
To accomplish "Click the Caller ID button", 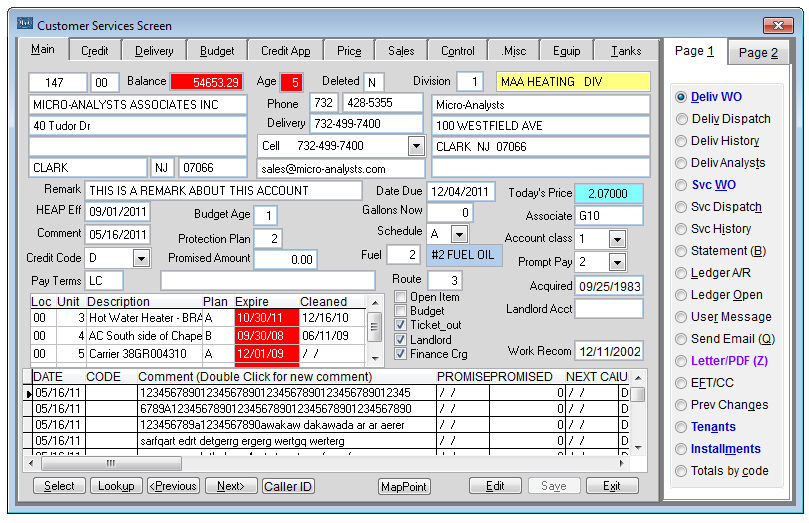I will point(288,486).
